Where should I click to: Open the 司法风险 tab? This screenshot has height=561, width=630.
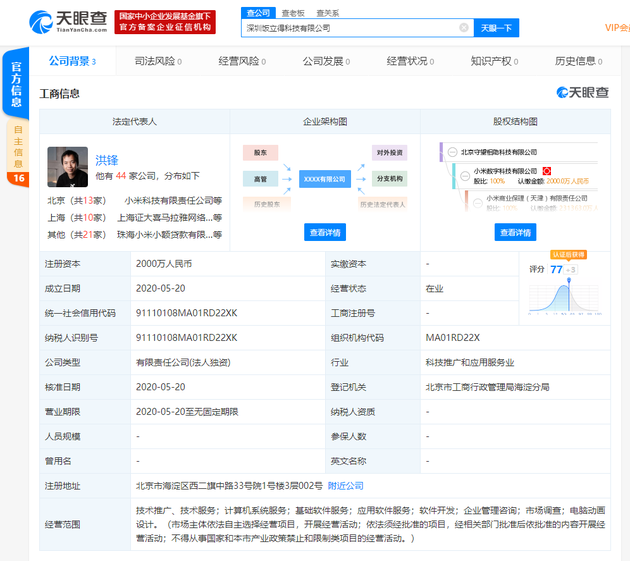158,61
